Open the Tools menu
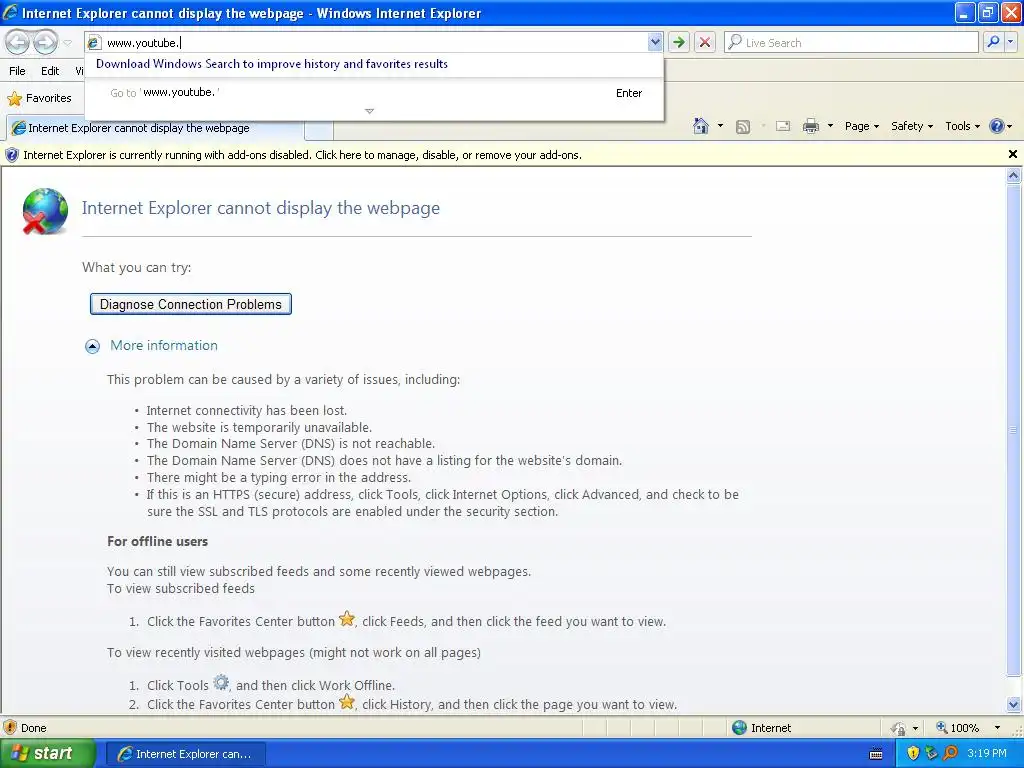Viewport: 1024px width, 768px height. tap(963, 126)
